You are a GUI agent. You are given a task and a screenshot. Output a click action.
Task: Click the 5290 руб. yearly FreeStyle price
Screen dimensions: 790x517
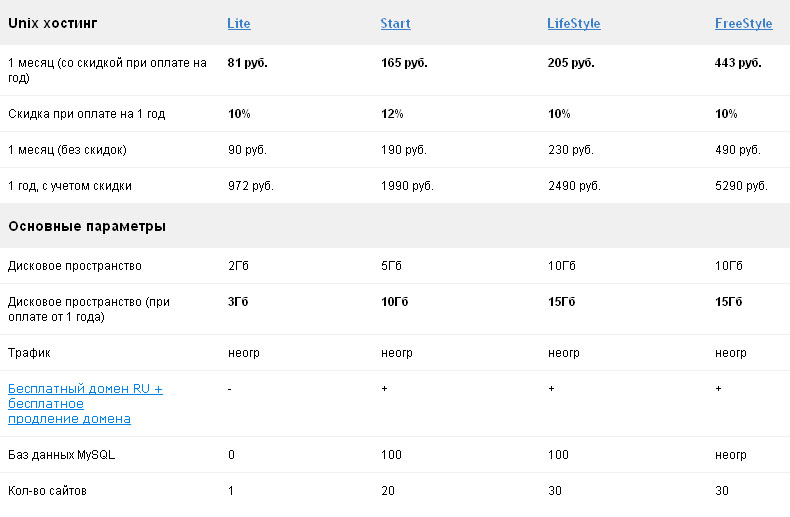pyautogui.click(x=741, y=186)
